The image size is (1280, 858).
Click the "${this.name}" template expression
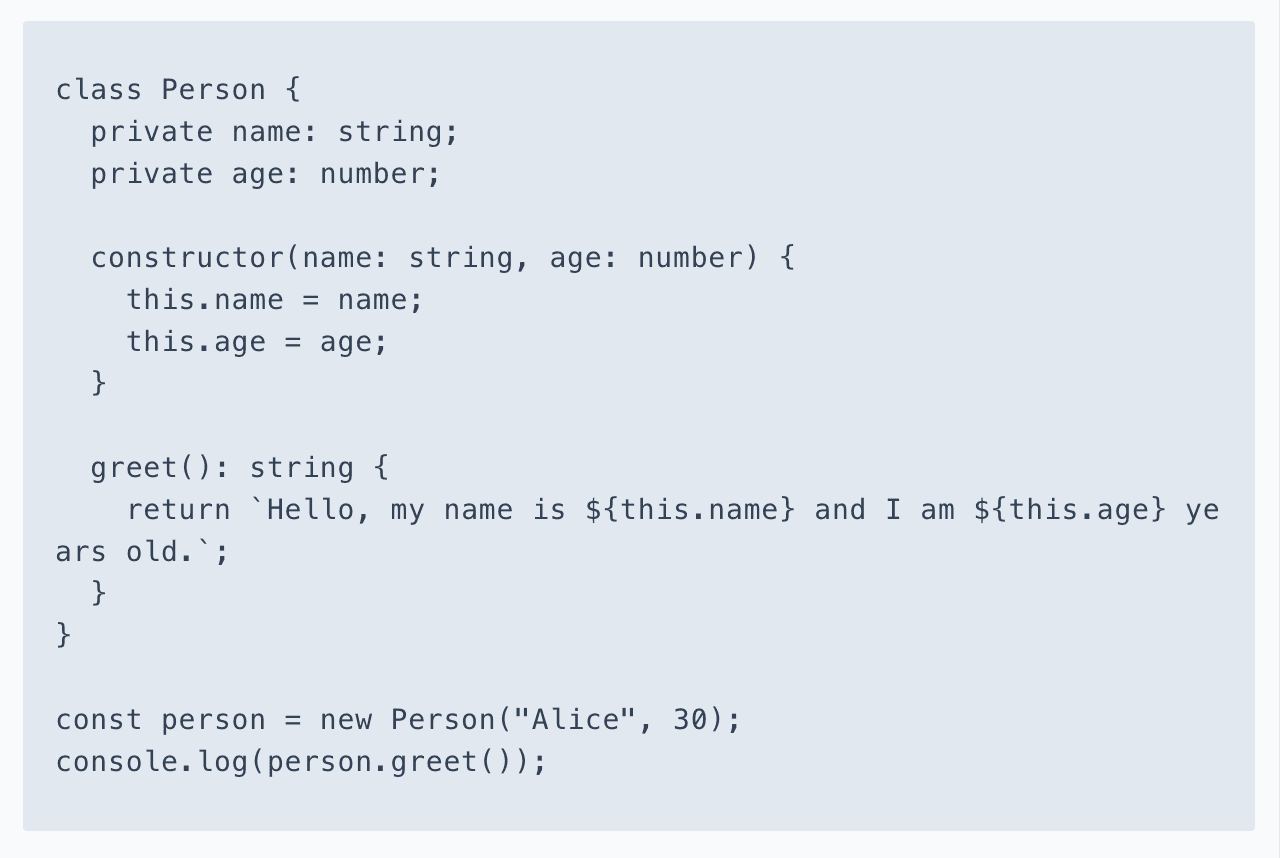[690, 510]
